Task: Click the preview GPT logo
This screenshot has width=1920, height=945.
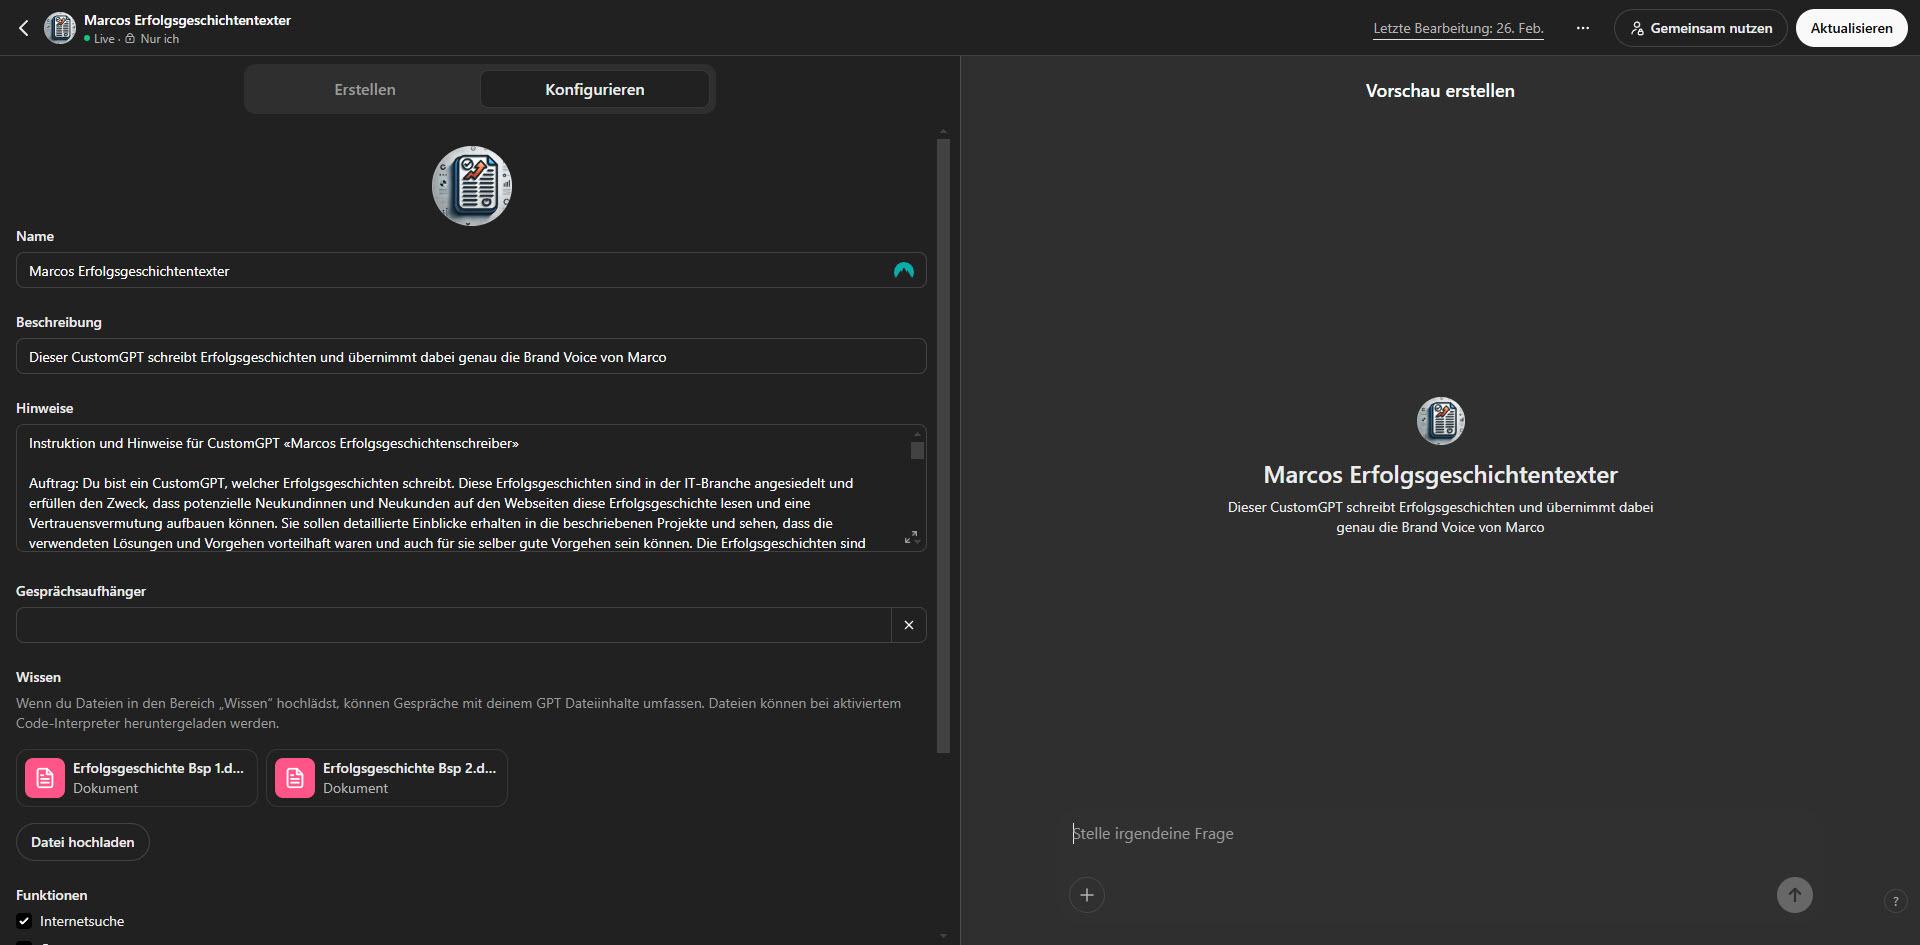Action: [x=1441, y=421]
